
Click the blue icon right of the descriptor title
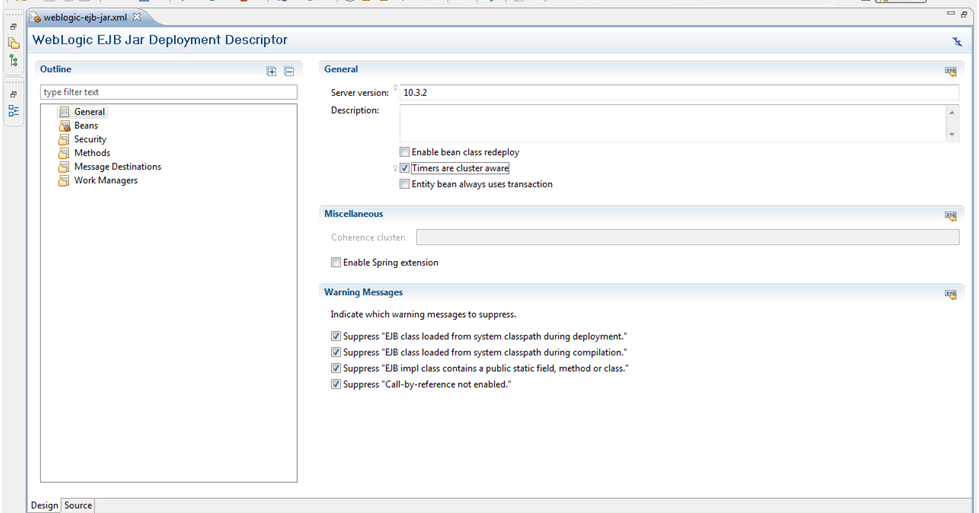957,42
